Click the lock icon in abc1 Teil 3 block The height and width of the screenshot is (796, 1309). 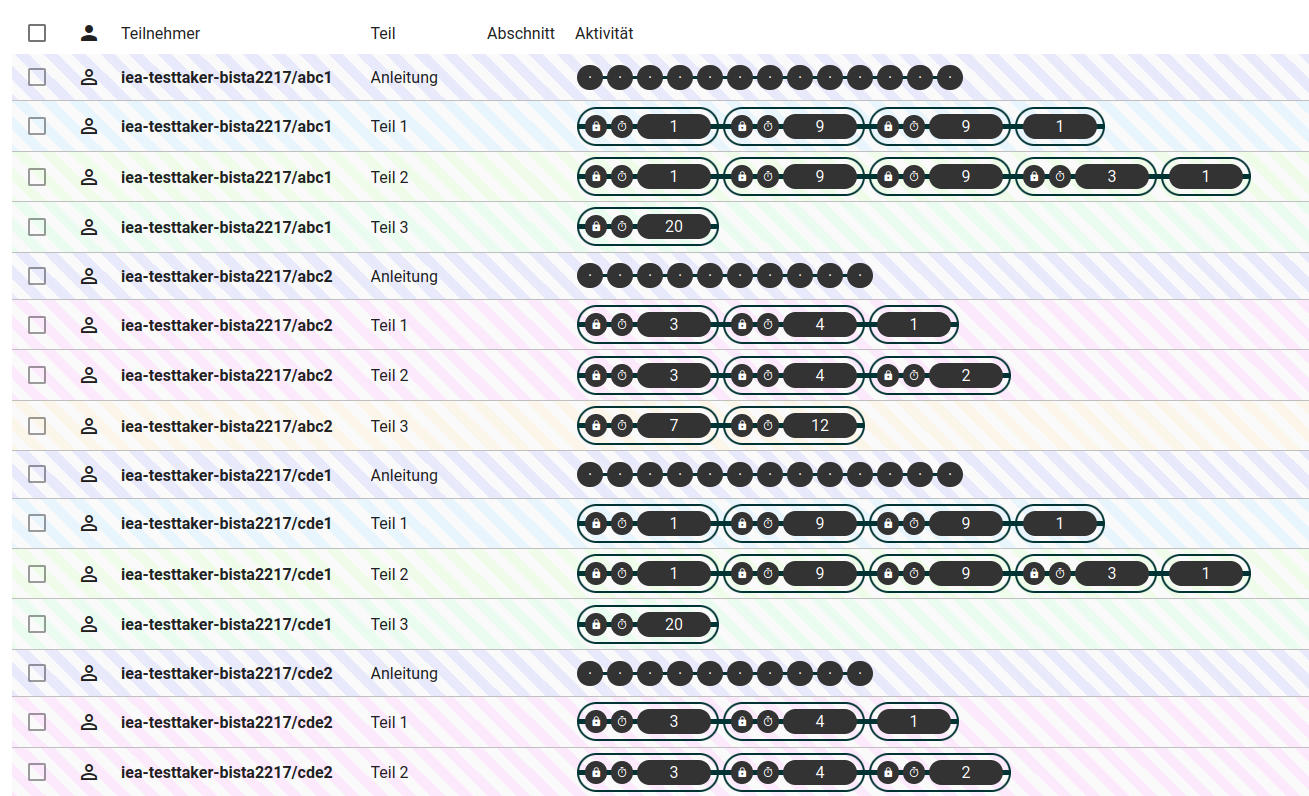[596, 227]
